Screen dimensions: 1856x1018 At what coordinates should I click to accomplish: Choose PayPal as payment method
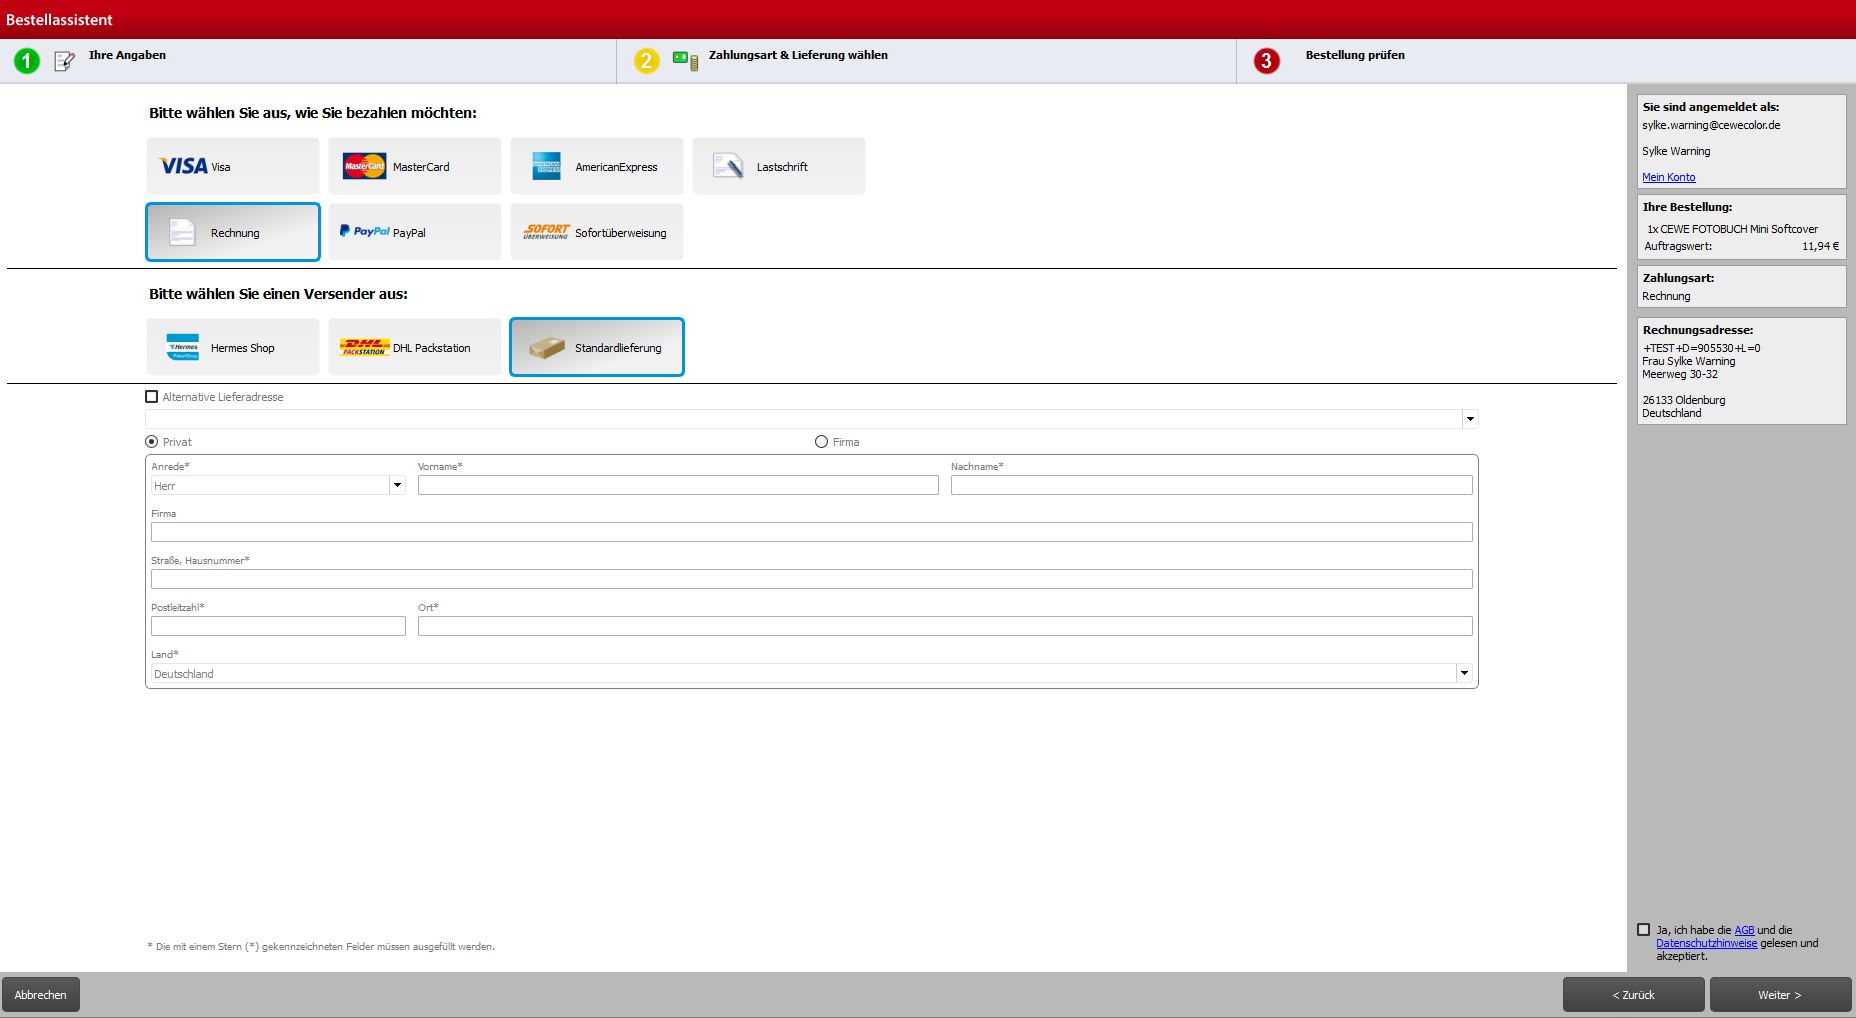(x=414, y=232)
